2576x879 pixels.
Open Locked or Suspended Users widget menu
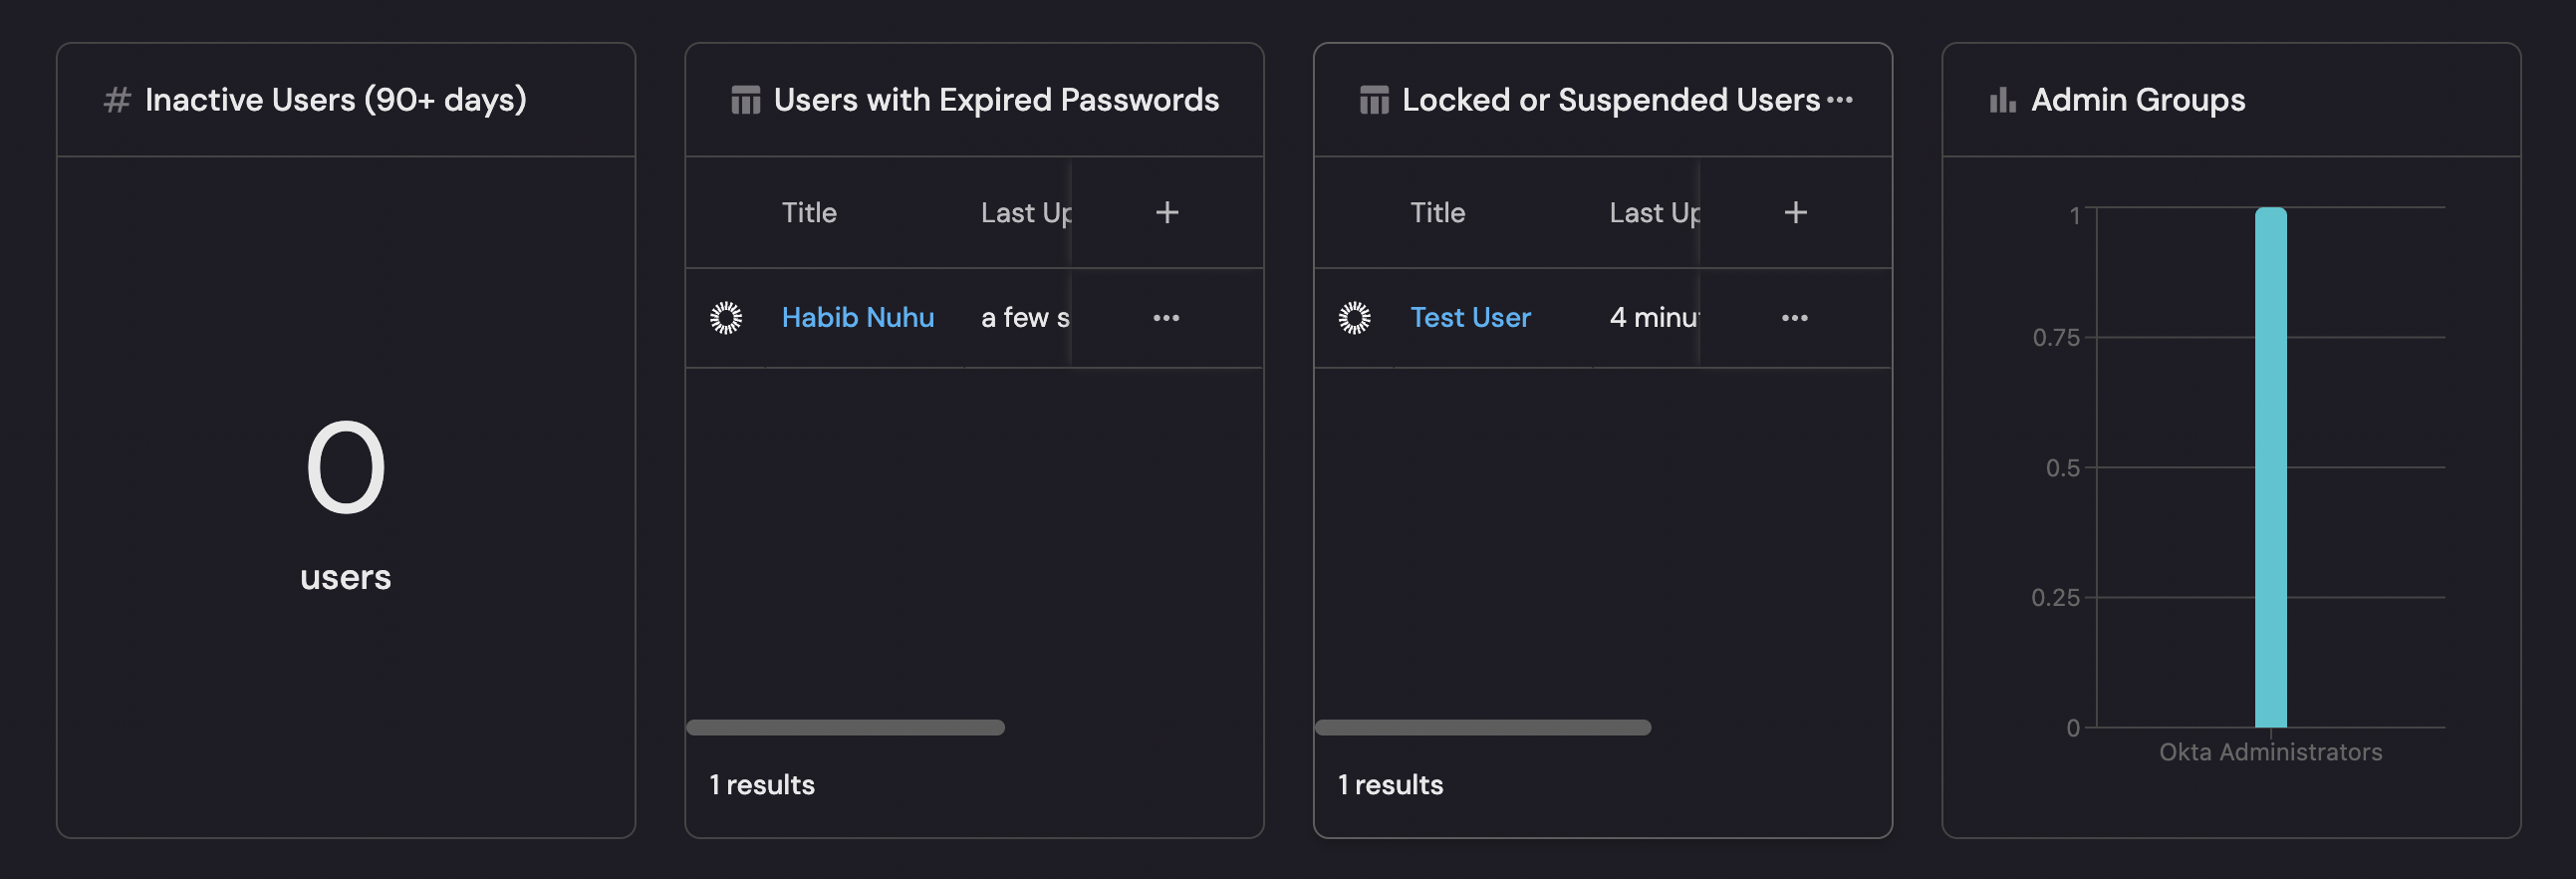tap(1840, 100)
